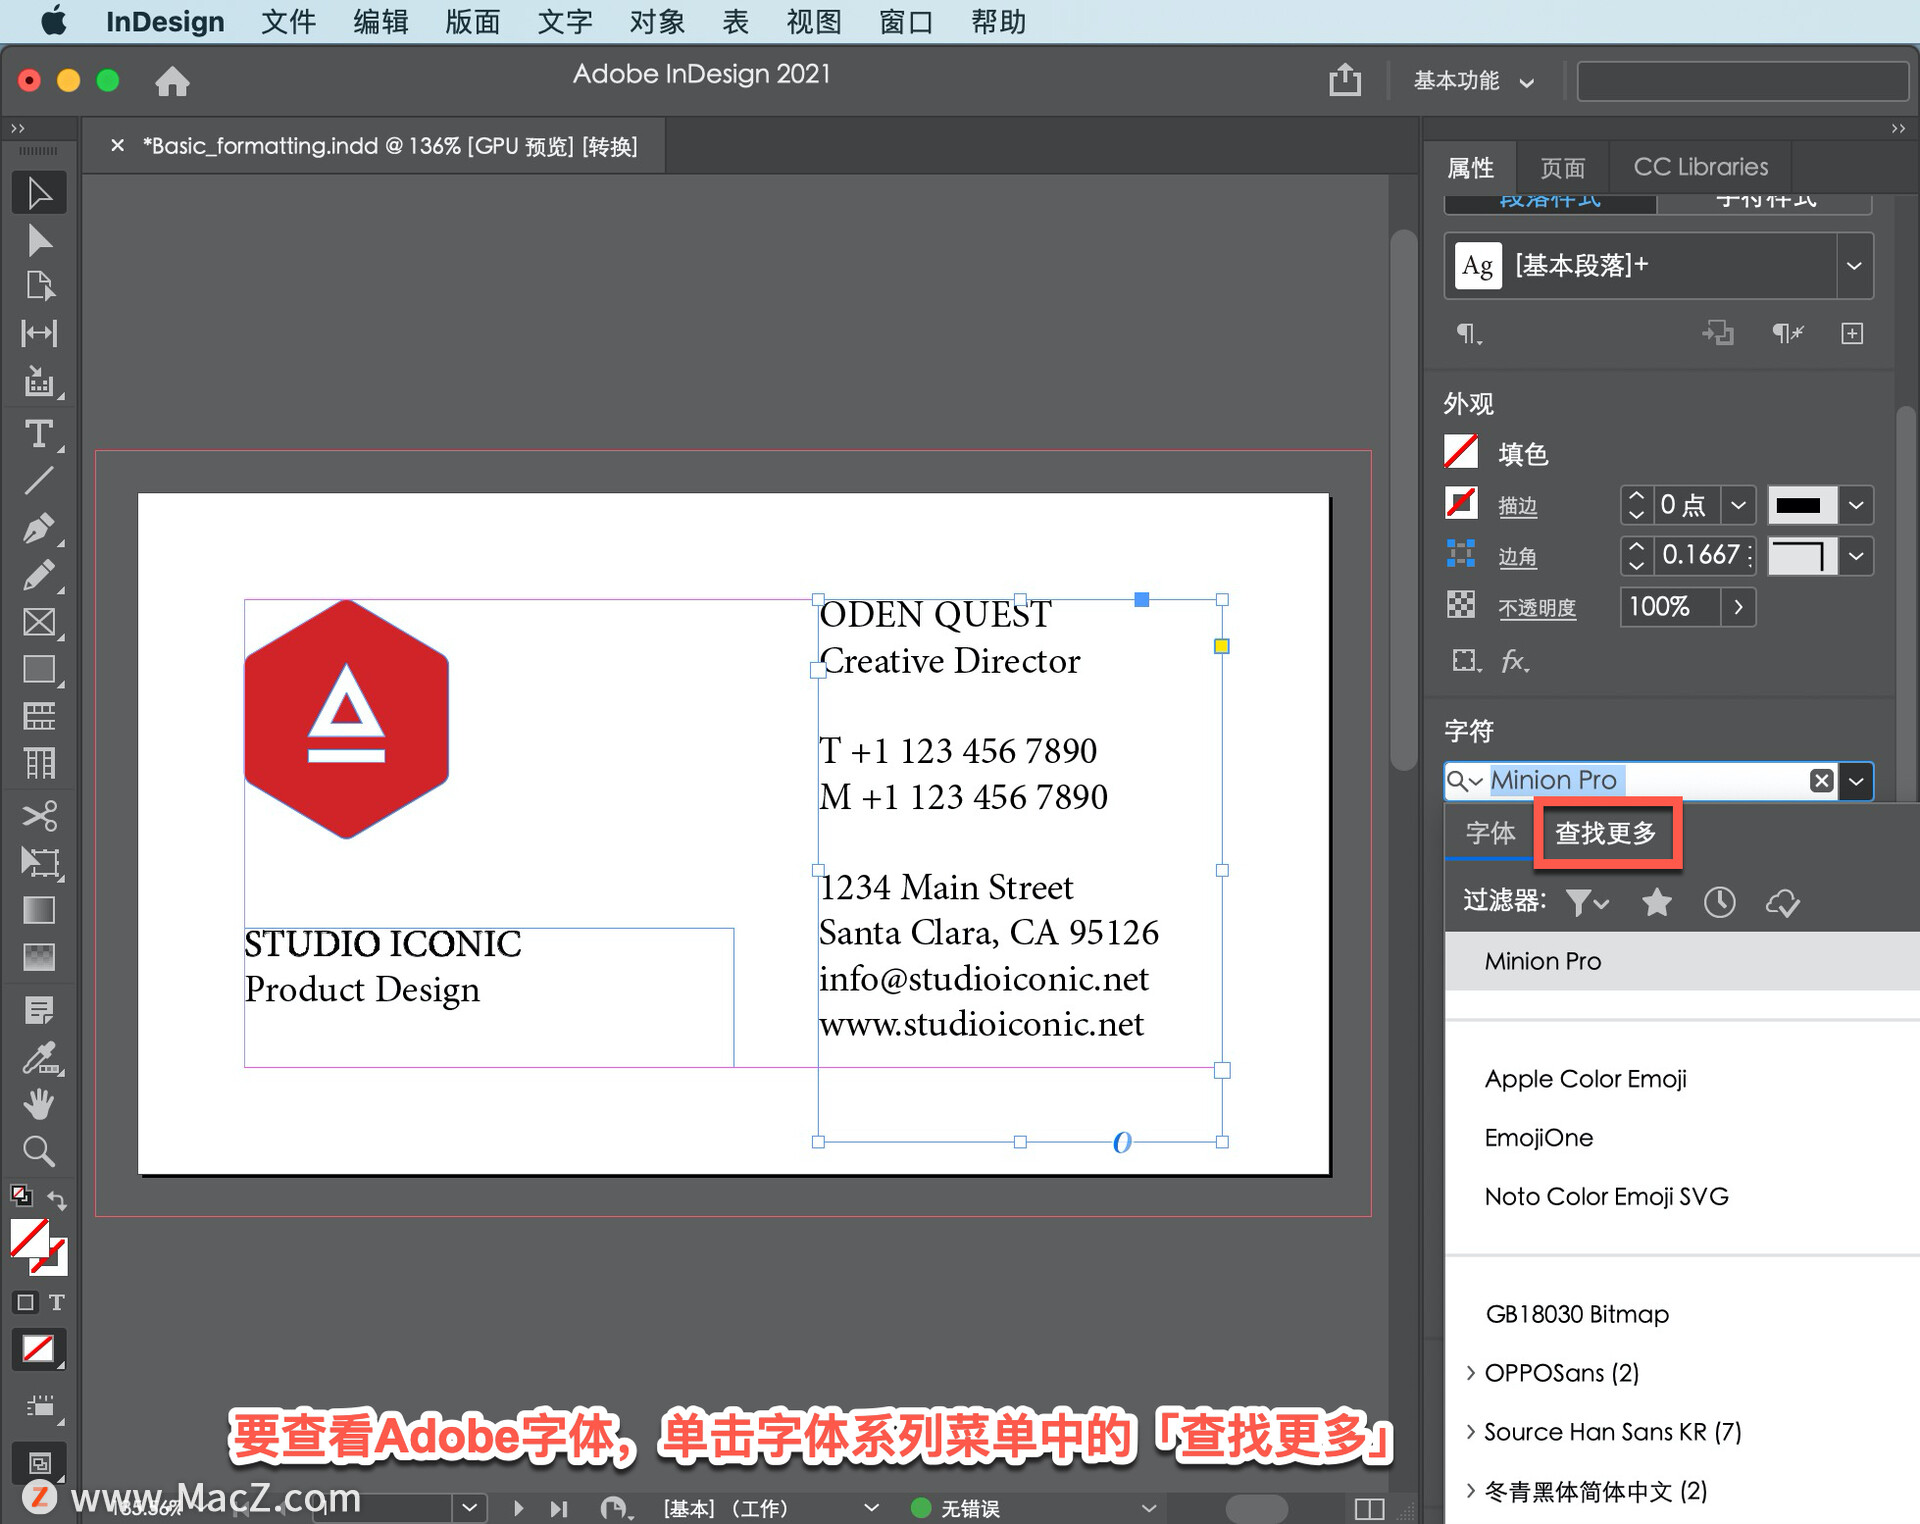Select the Line tool

pos(40,481)
